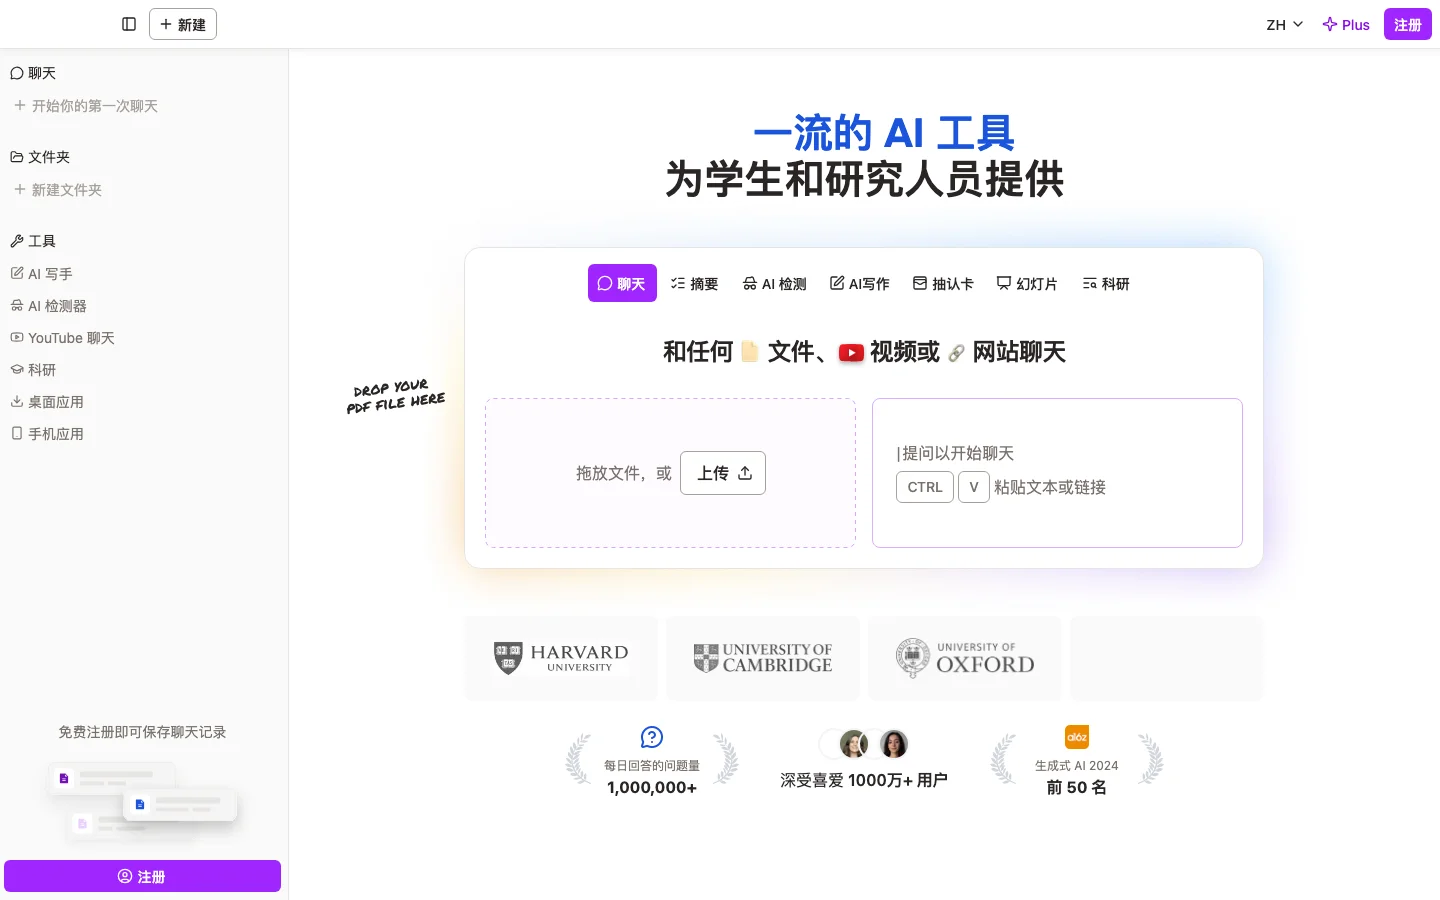
Task: Click 开始你的第一次聊天 in sidebar
Action: click(x=86, y=105)
